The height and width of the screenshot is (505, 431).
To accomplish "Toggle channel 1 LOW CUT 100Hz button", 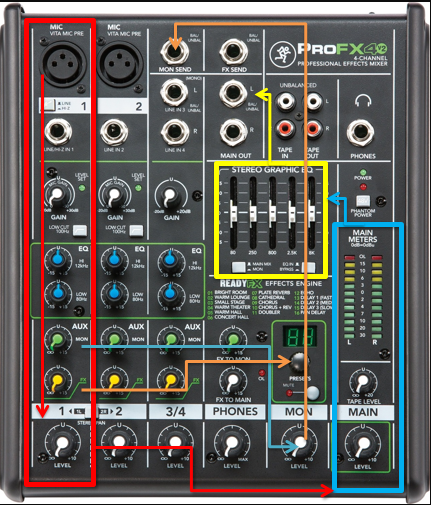I will 80,230.
